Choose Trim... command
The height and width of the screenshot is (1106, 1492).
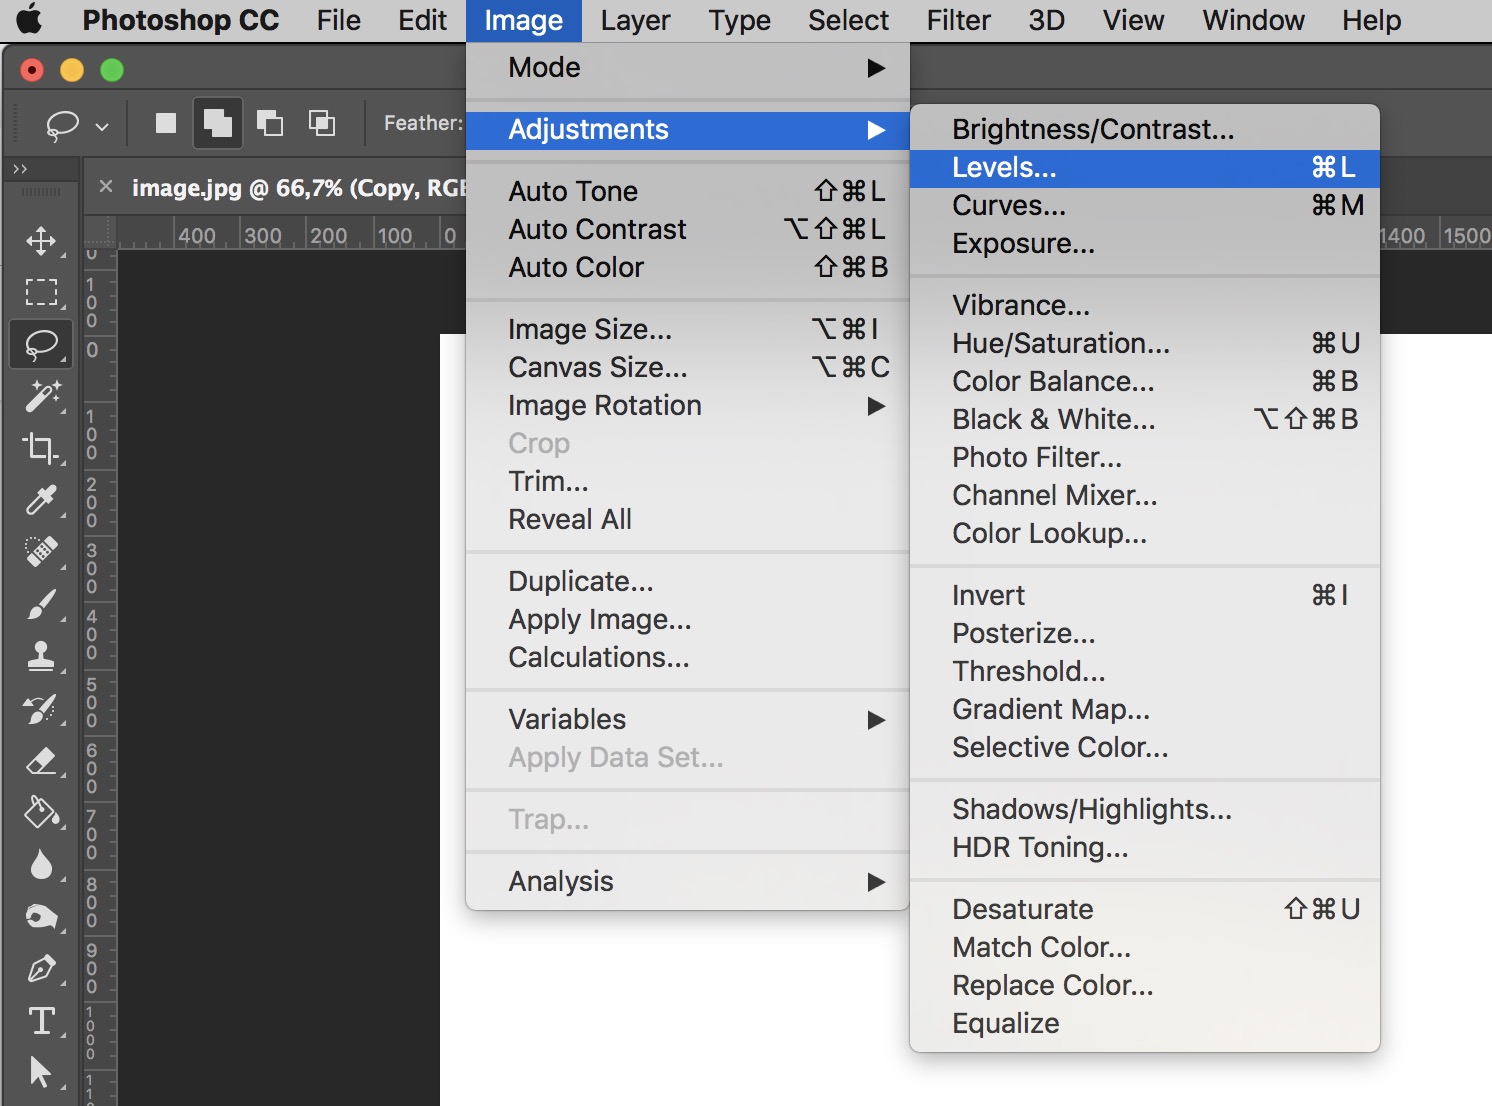[x=688, y=482]
